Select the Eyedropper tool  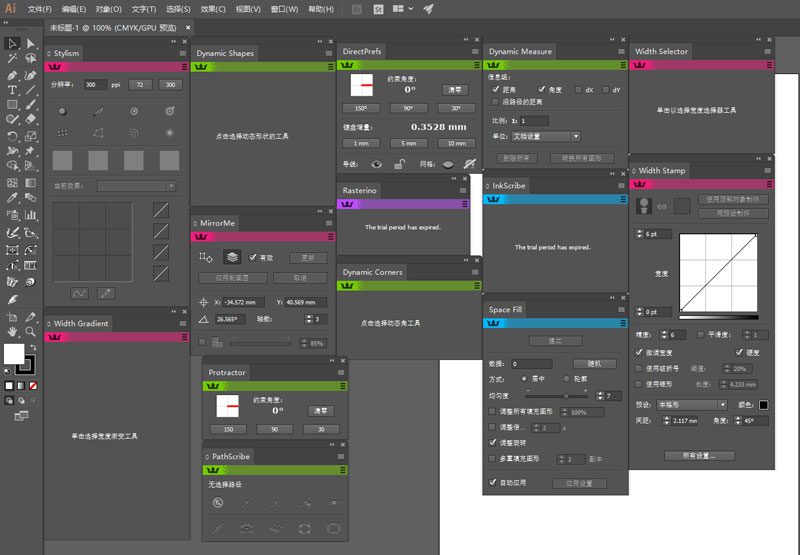(12, 198)
